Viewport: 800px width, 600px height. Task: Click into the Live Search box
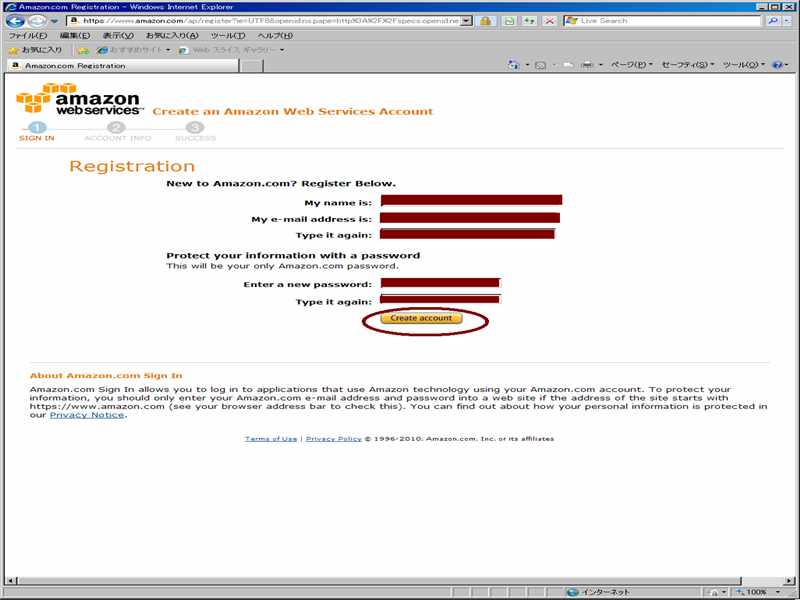pos(663,21)
